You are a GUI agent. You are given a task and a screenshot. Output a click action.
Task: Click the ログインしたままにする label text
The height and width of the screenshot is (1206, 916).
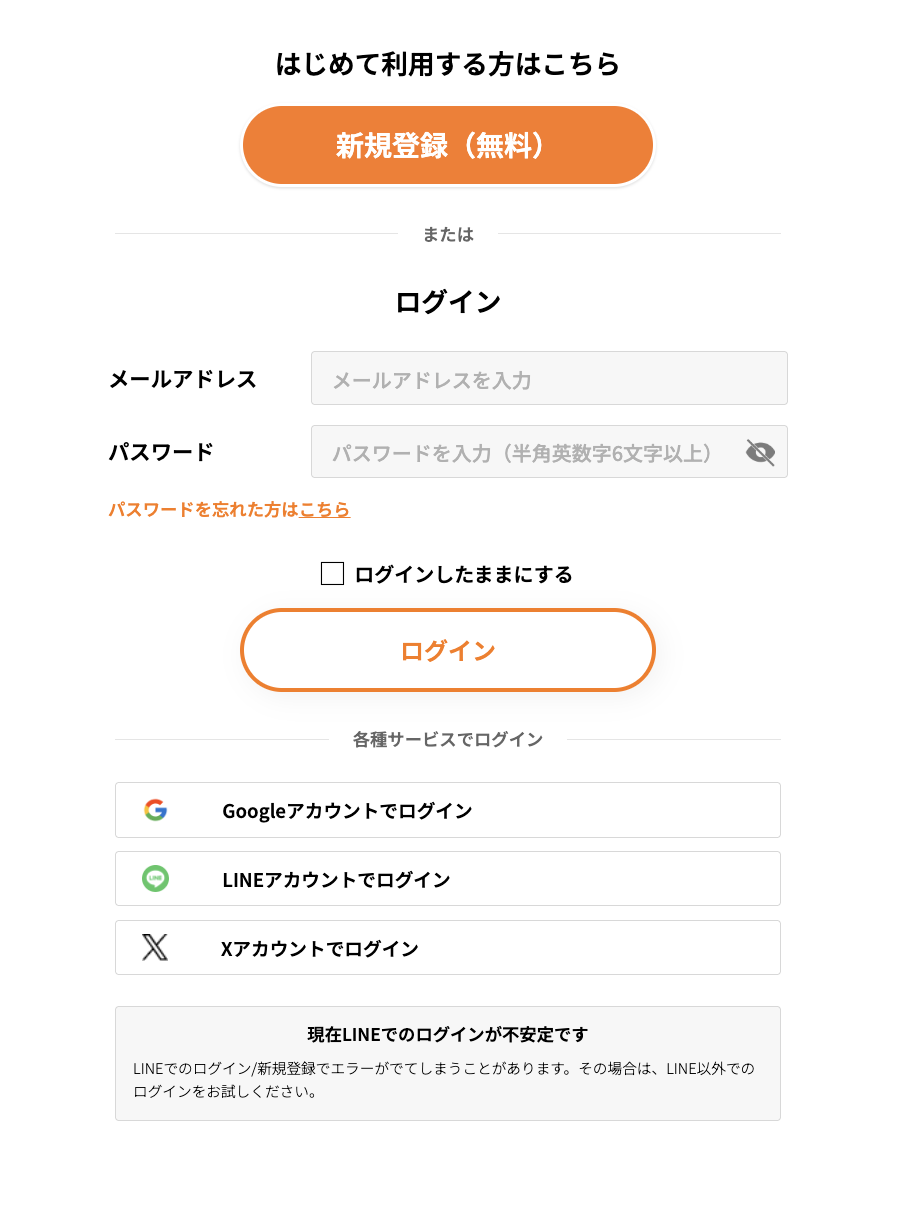pyautogui.click(x=463, y=574)
